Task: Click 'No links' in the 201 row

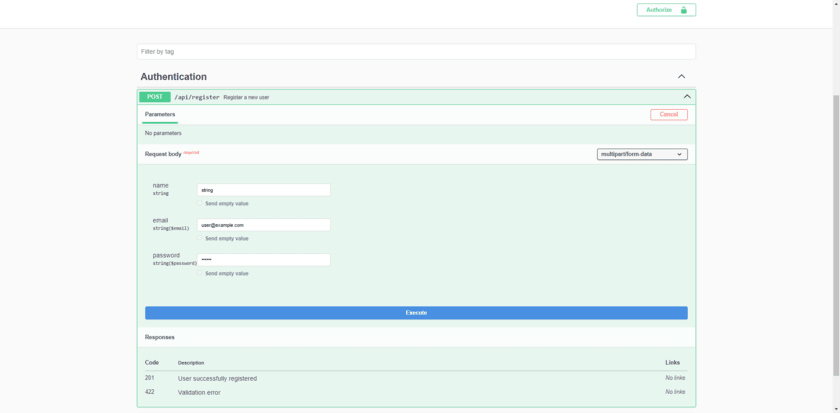Action: 675,378
